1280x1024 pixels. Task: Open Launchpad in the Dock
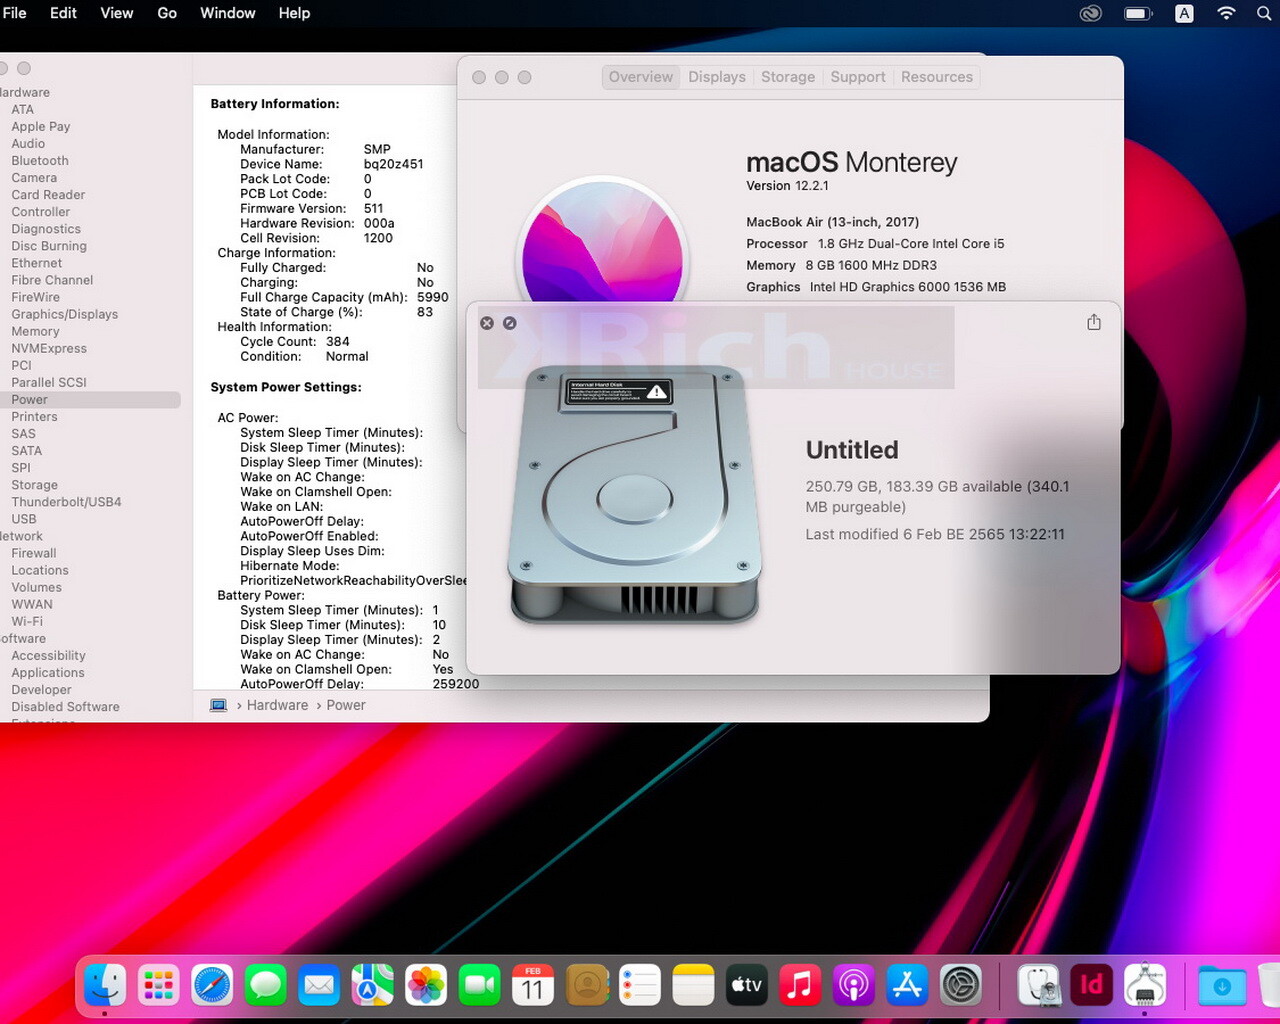pos(159,985)
